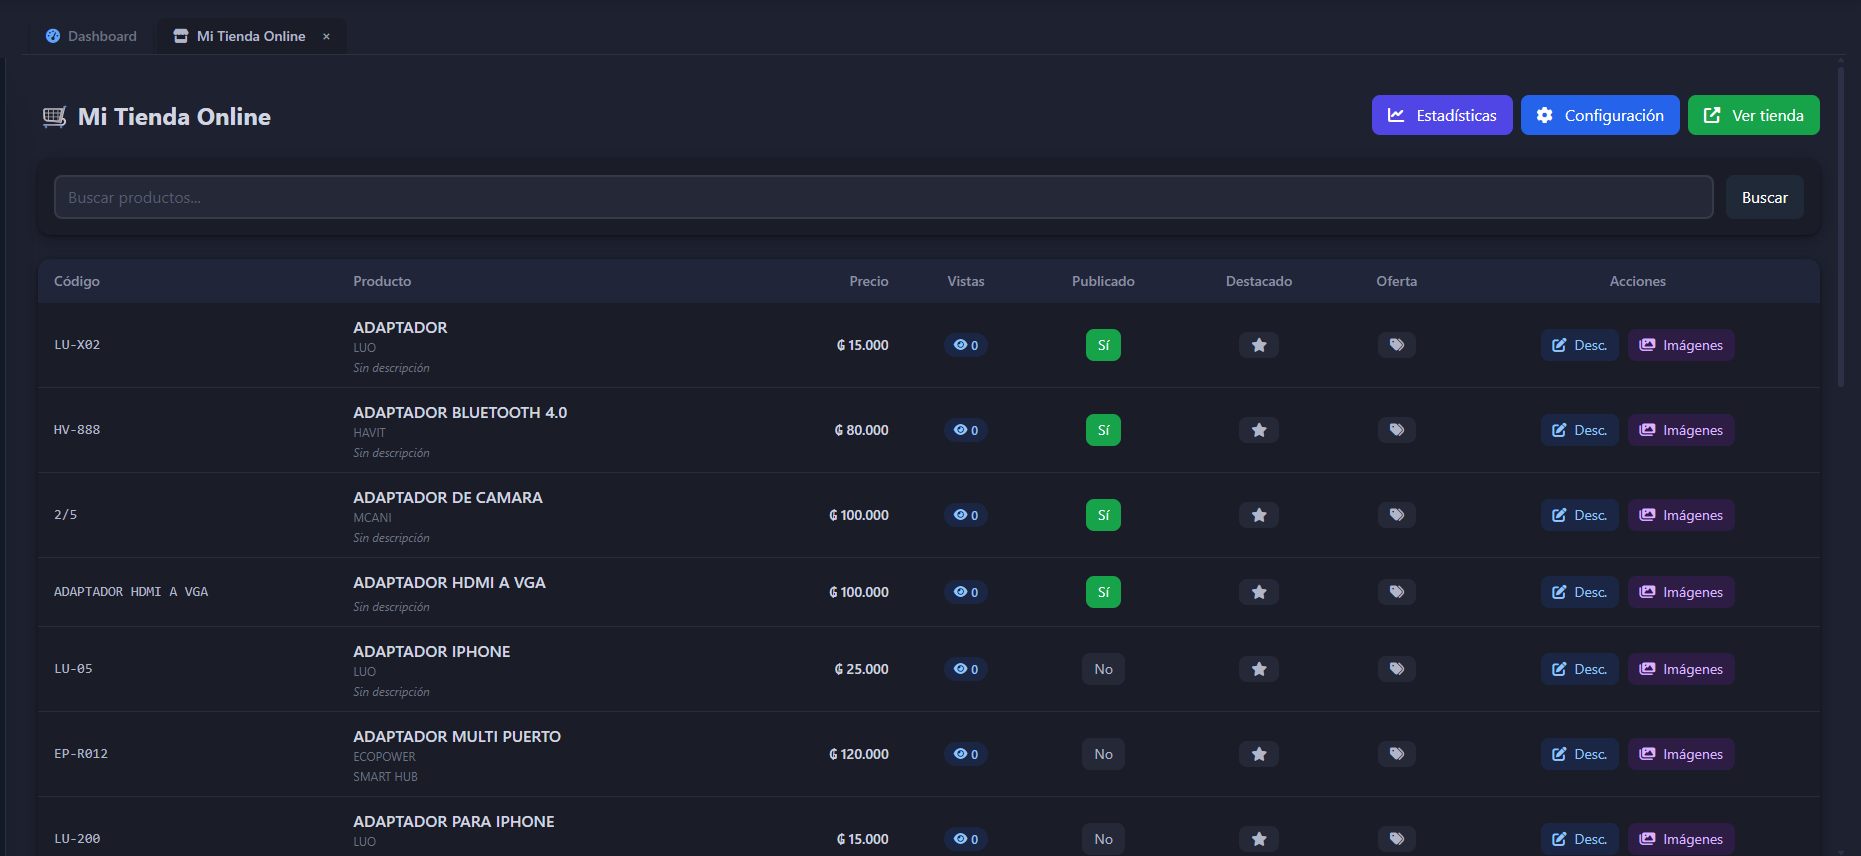Edit Desc. for ADAPTADOR BLUETOOTH 4.0
This screenshot has height=856, width=1861.
point(1580,430)
